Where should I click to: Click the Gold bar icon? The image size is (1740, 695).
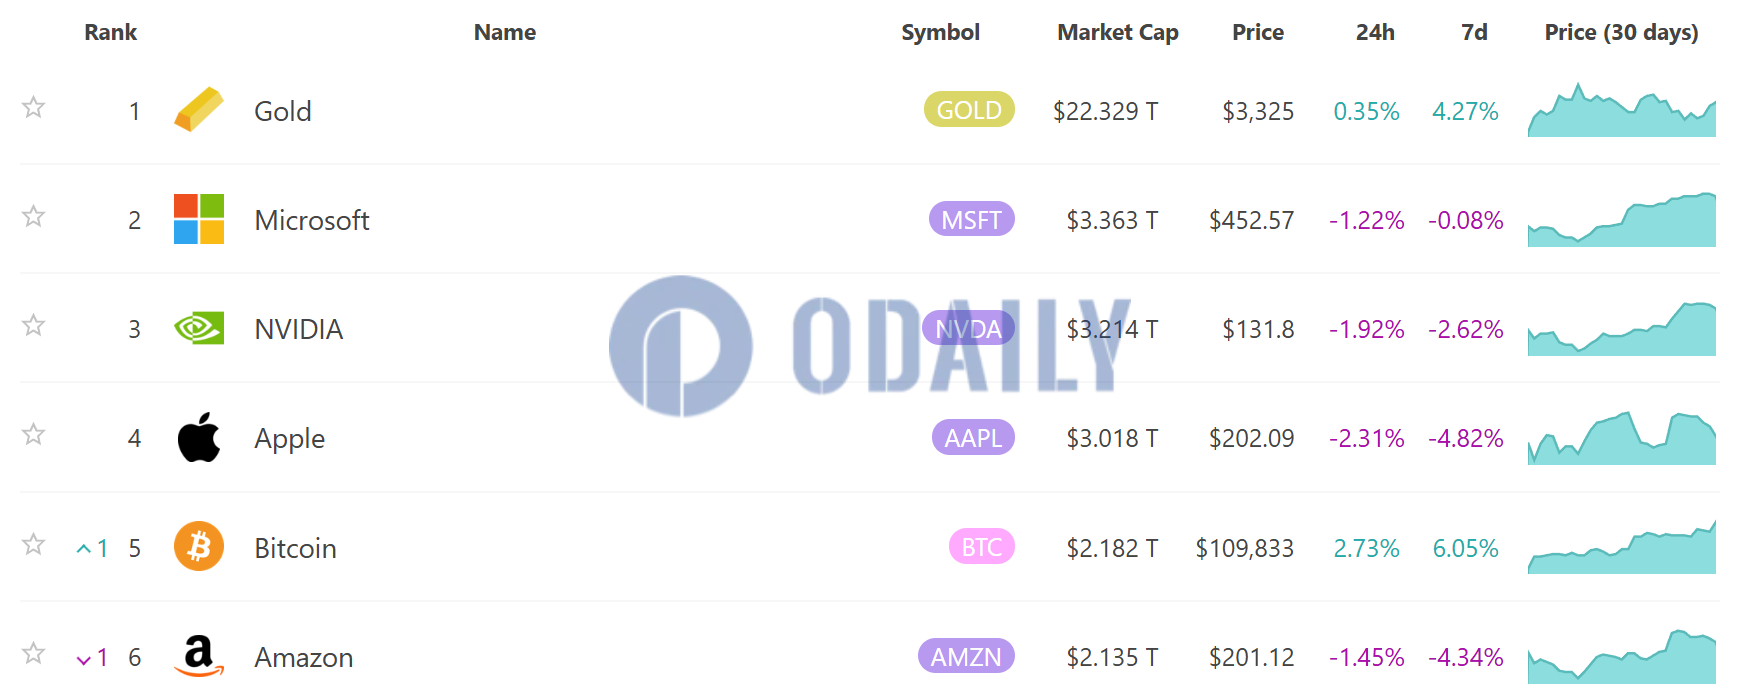pyautogui.click(x=198, y=110)
